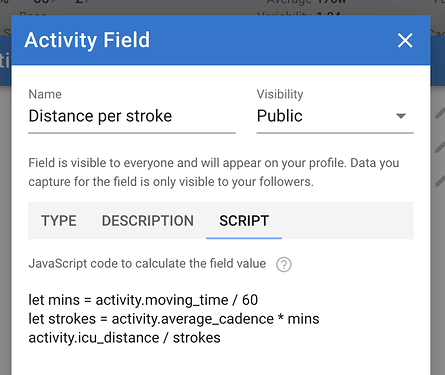Click the topmost partially hidden pencil icon behind dialog
This screenshot has width=445, height=375.
(440, 113)
